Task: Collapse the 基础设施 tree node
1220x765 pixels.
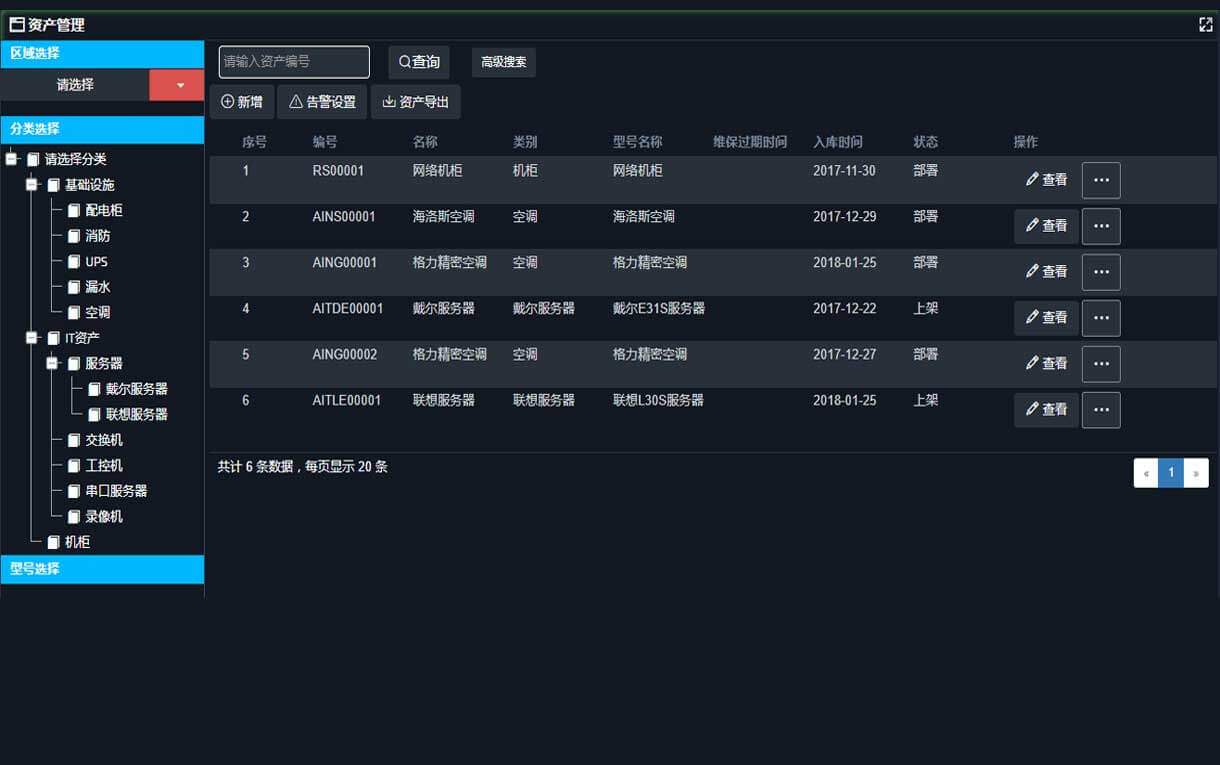Action: click(32, 185)
